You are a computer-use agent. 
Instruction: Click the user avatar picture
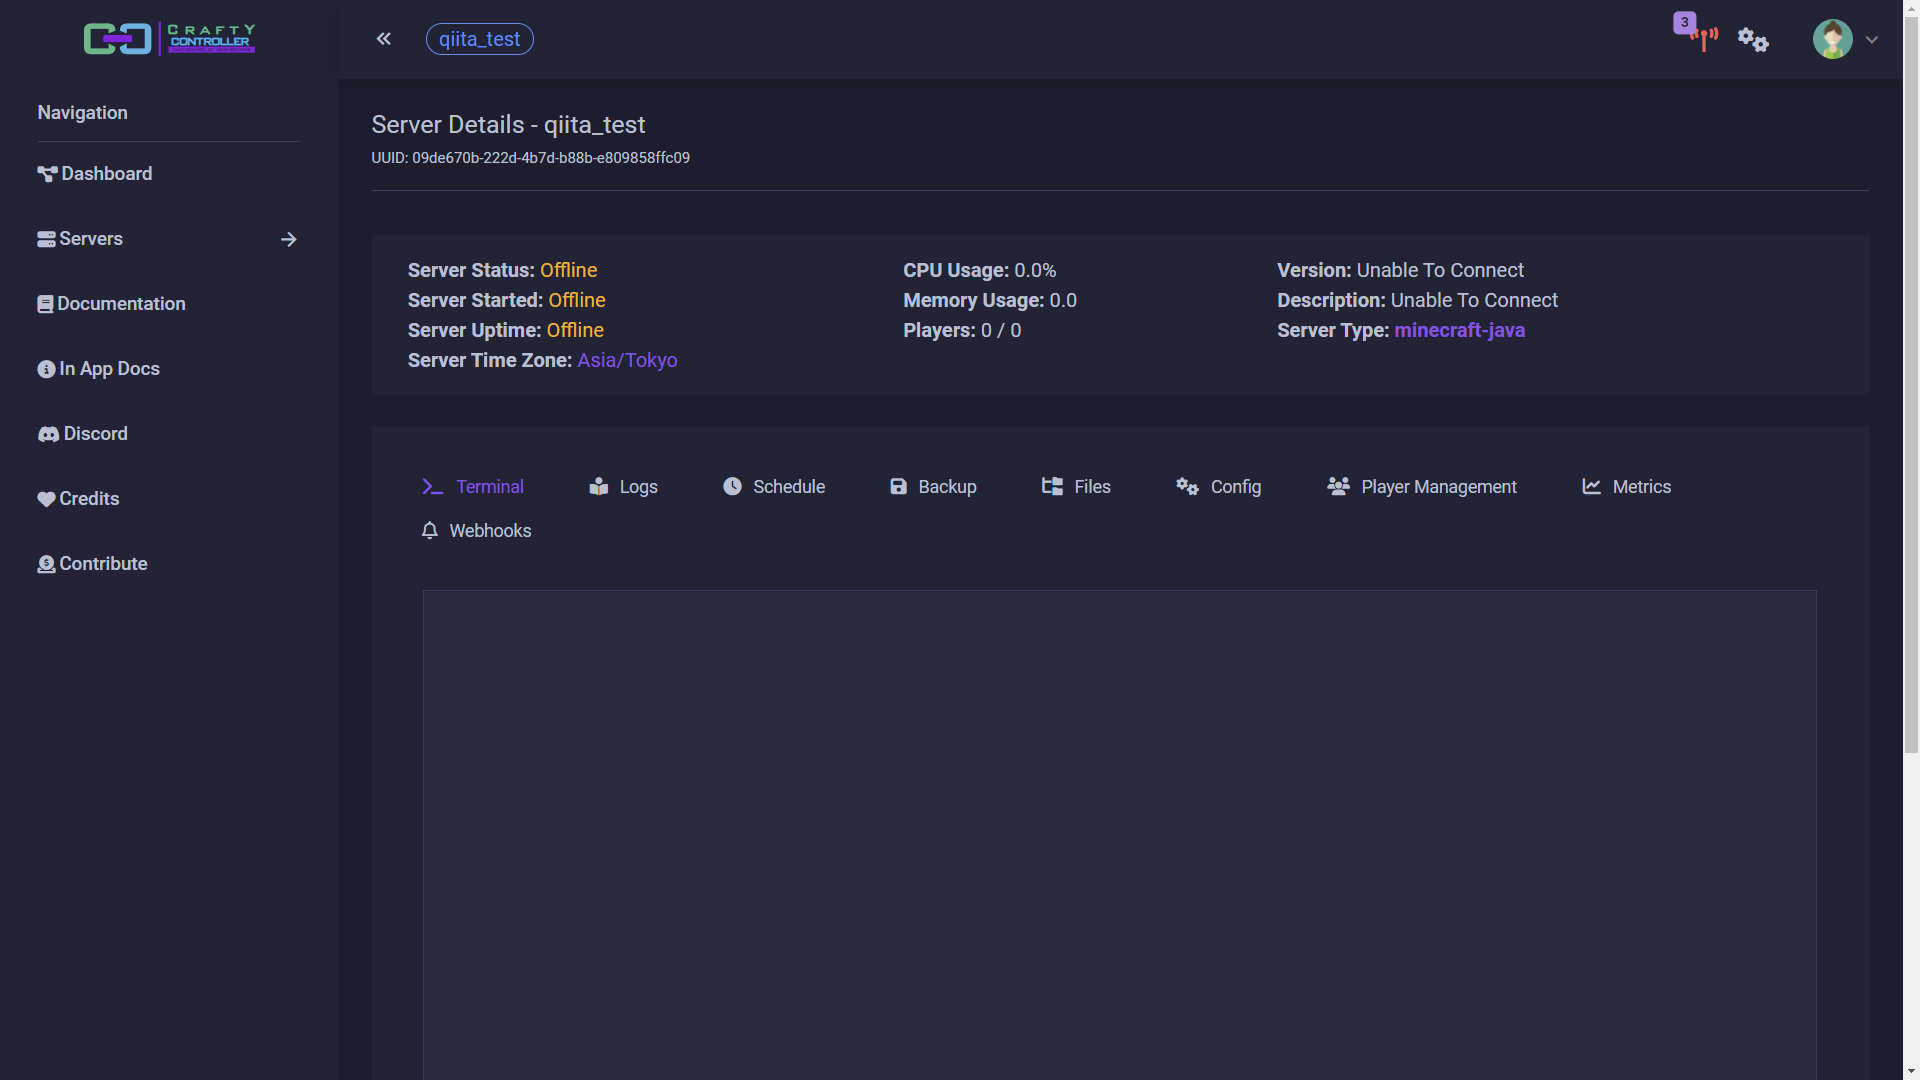tap(1832, 40)
